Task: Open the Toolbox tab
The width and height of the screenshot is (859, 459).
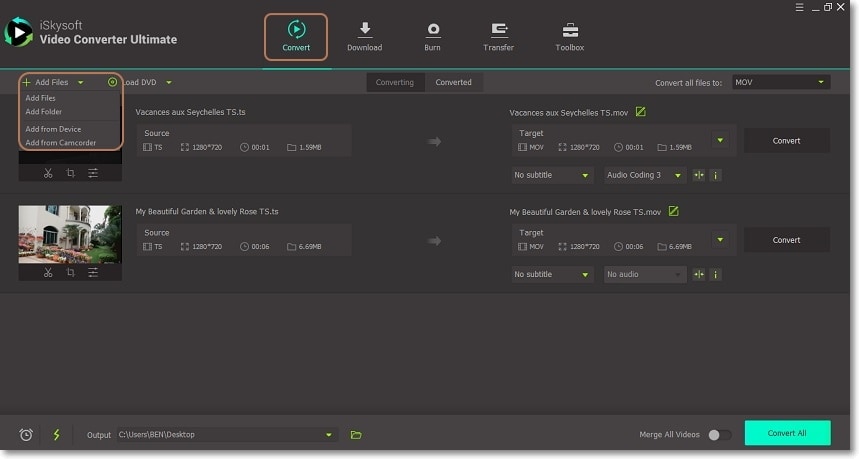Action: (570, 36)
